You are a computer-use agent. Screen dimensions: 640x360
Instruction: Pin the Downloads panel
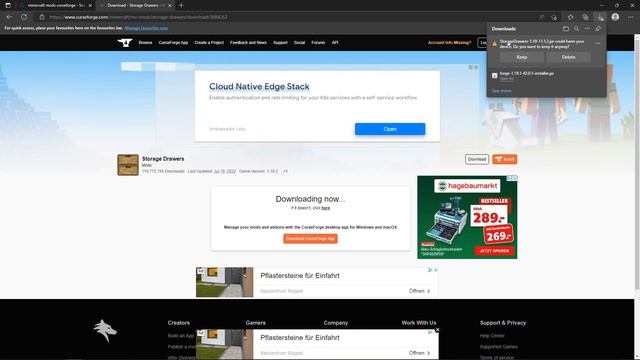pos(598,29)
